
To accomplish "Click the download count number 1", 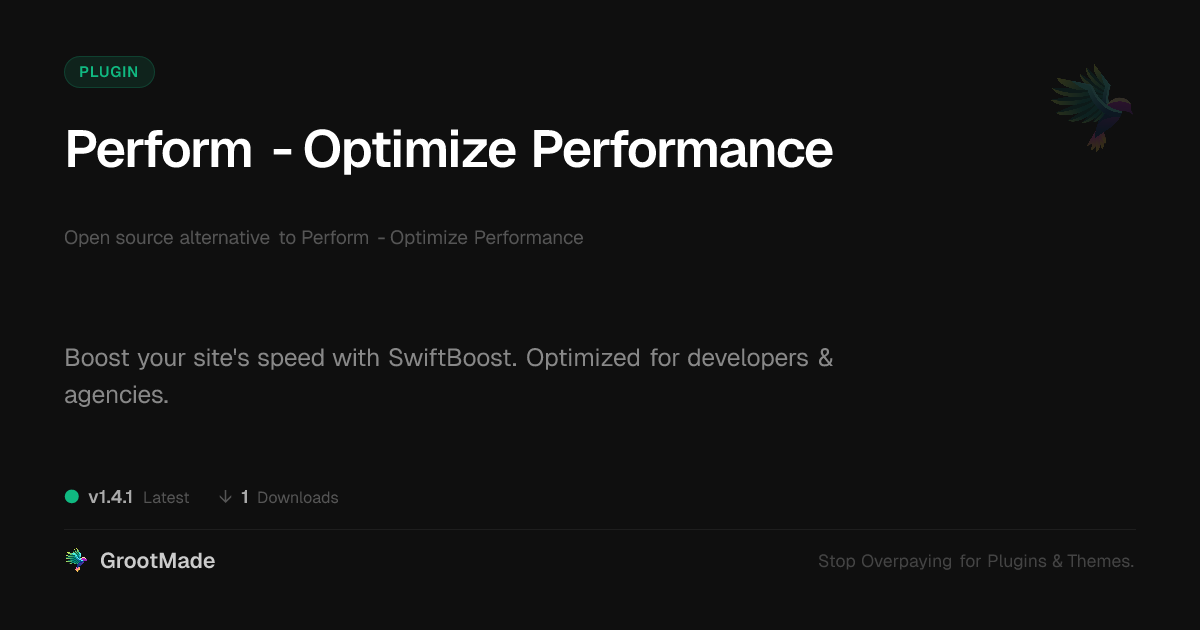I will 245,497.
